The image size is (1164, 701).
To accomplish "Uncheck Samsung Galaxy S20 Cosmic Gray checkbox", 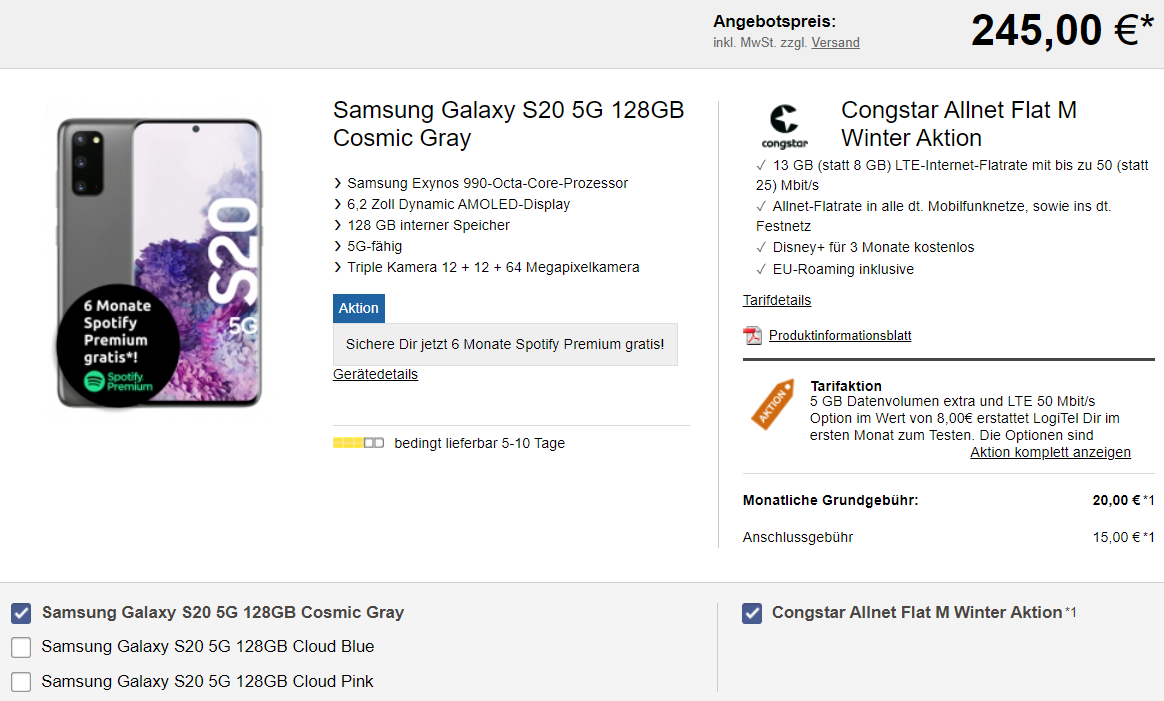I will 22,613.
